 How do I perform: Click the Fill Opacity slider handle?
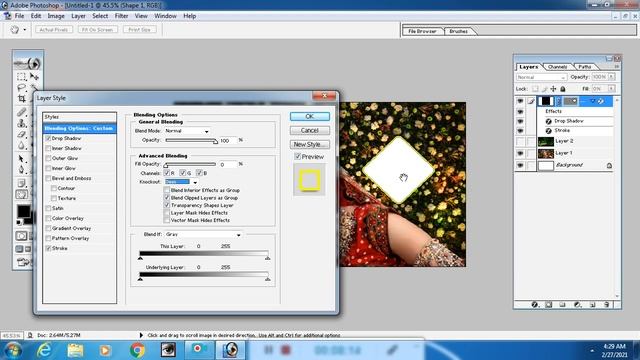tap(166, 166)
